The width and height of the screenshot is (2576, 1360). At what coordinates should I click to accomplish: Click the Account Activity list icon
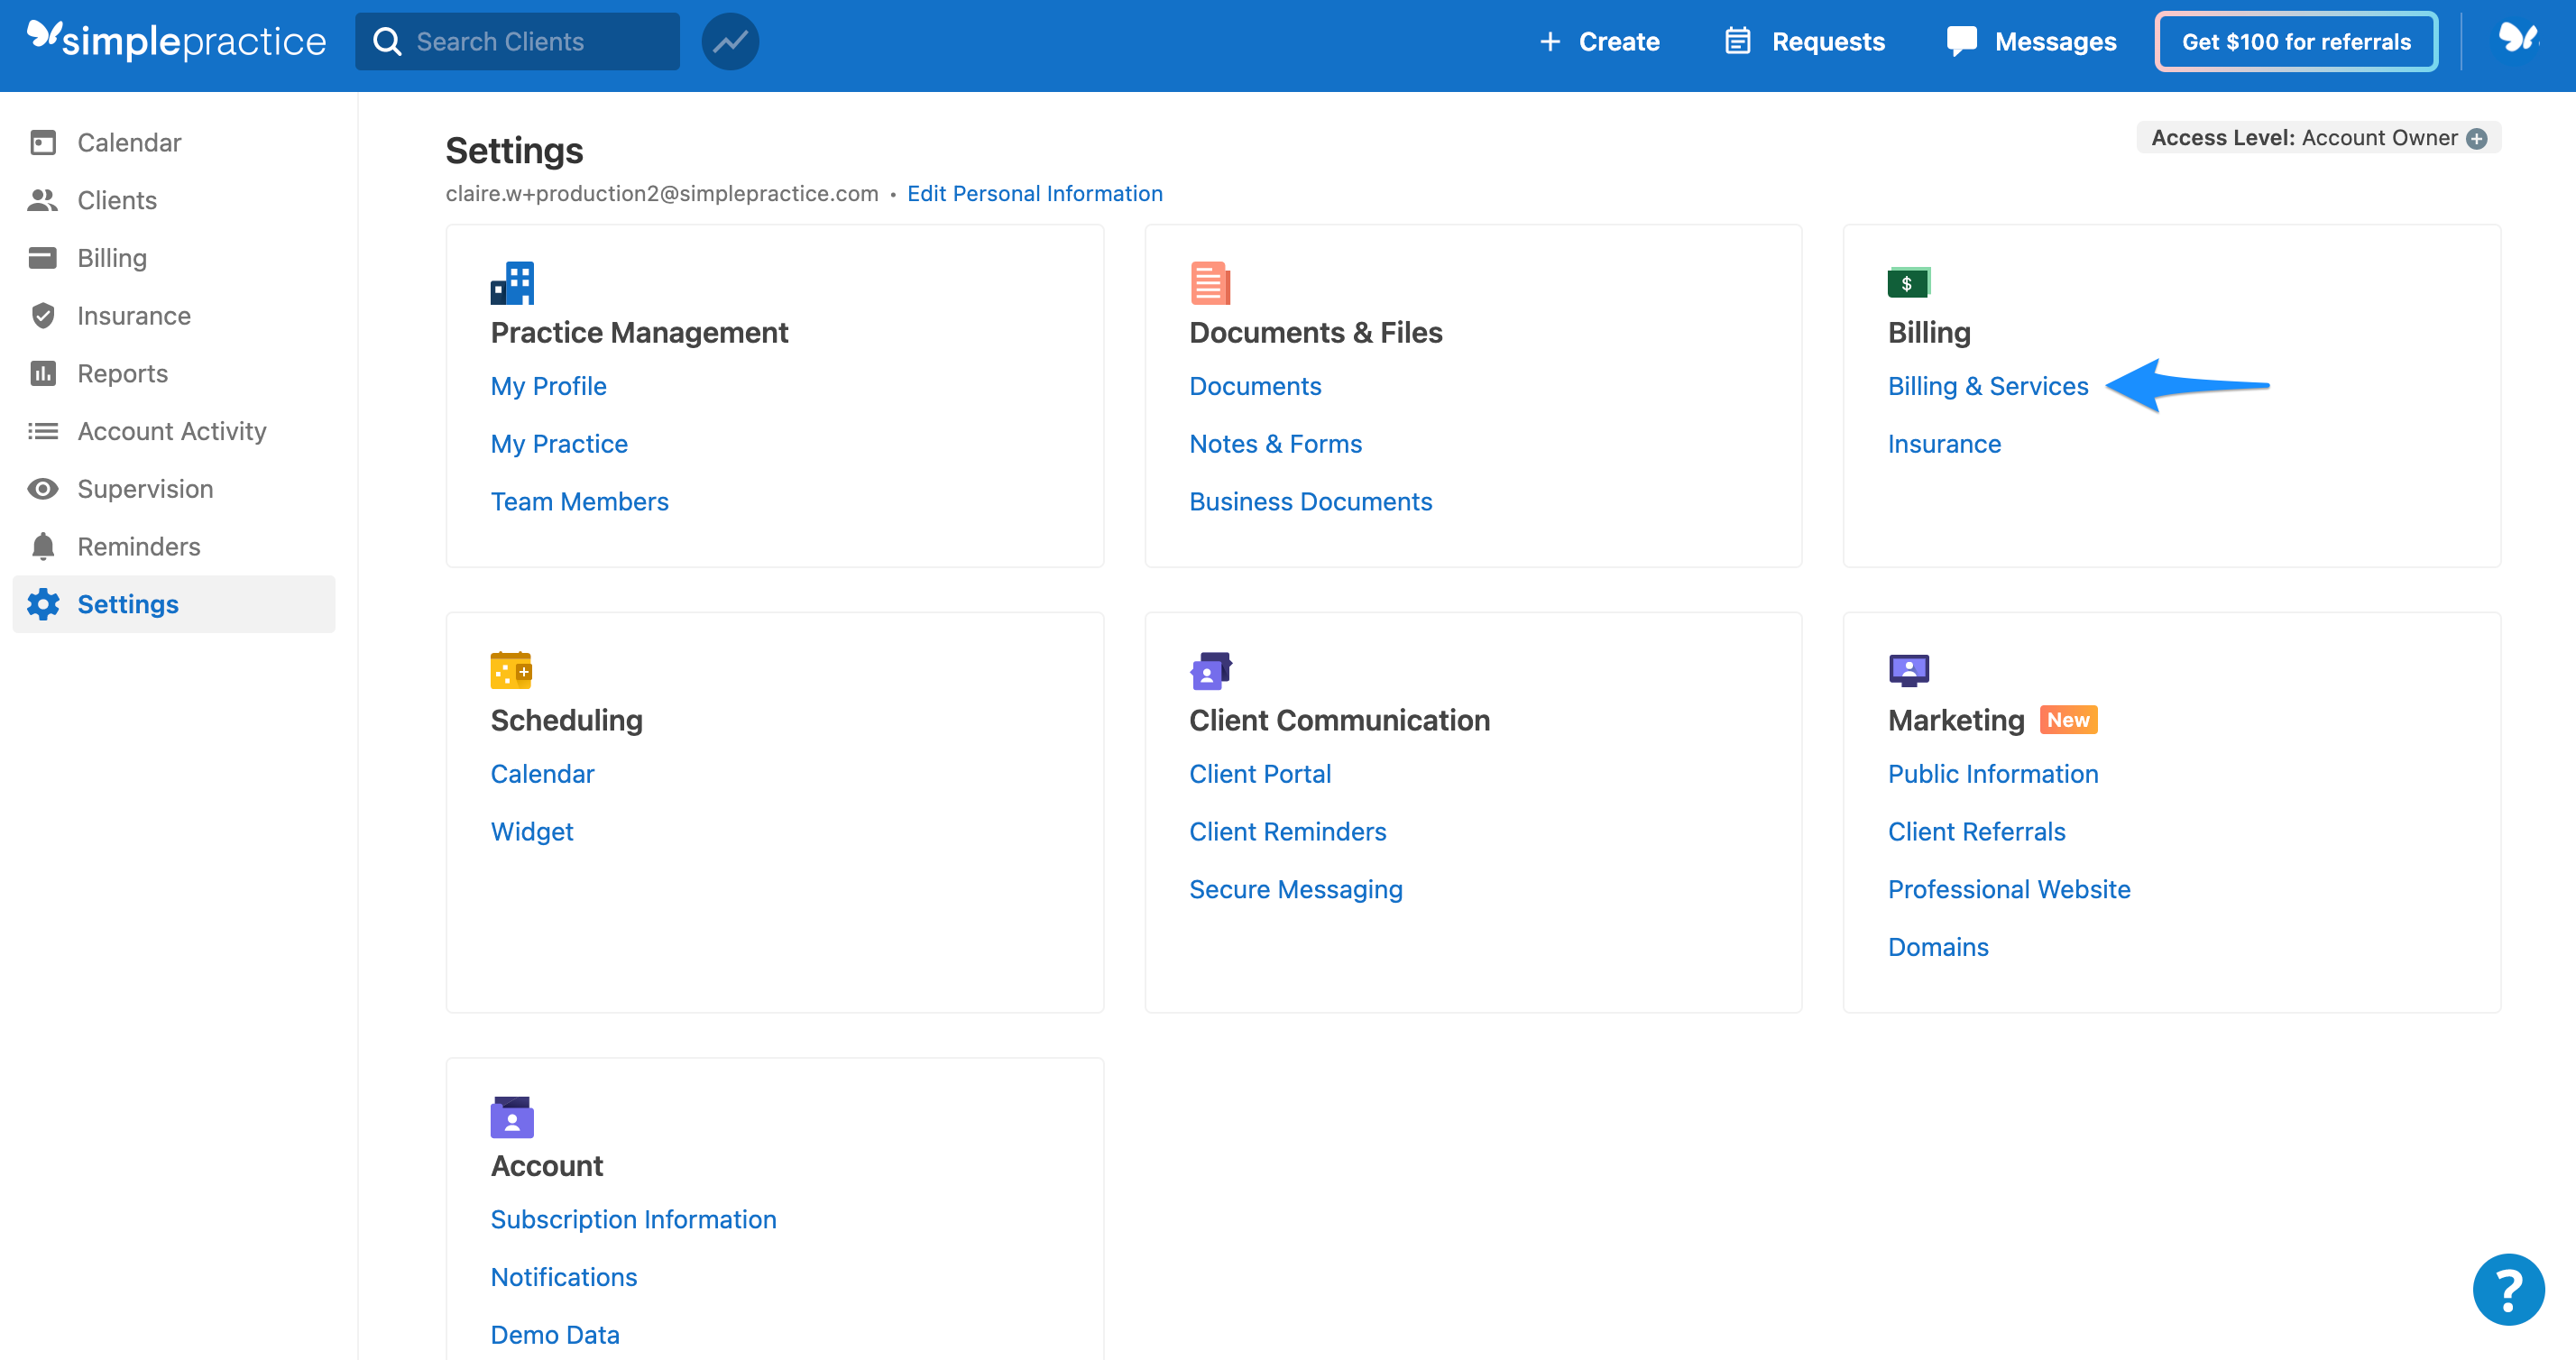click(43, 431)
